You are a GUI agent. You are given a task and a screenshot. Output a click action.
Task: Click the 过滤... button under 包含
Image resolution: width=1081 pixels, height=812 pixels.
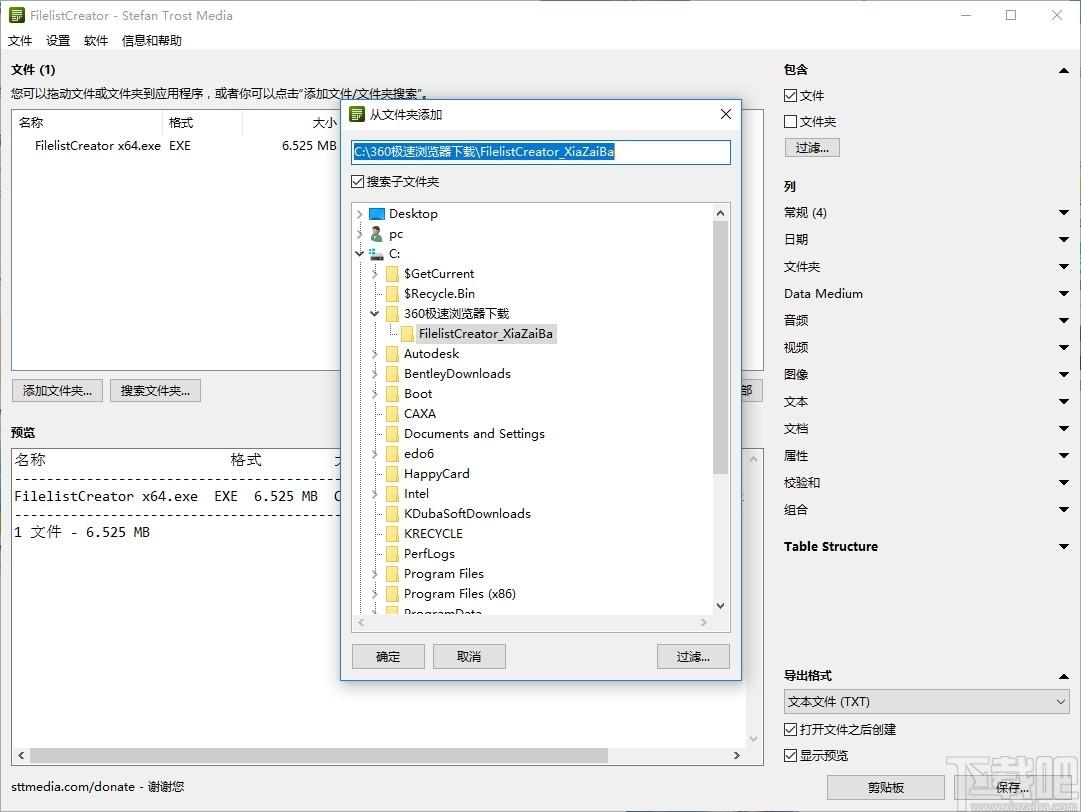pos(811,148)
